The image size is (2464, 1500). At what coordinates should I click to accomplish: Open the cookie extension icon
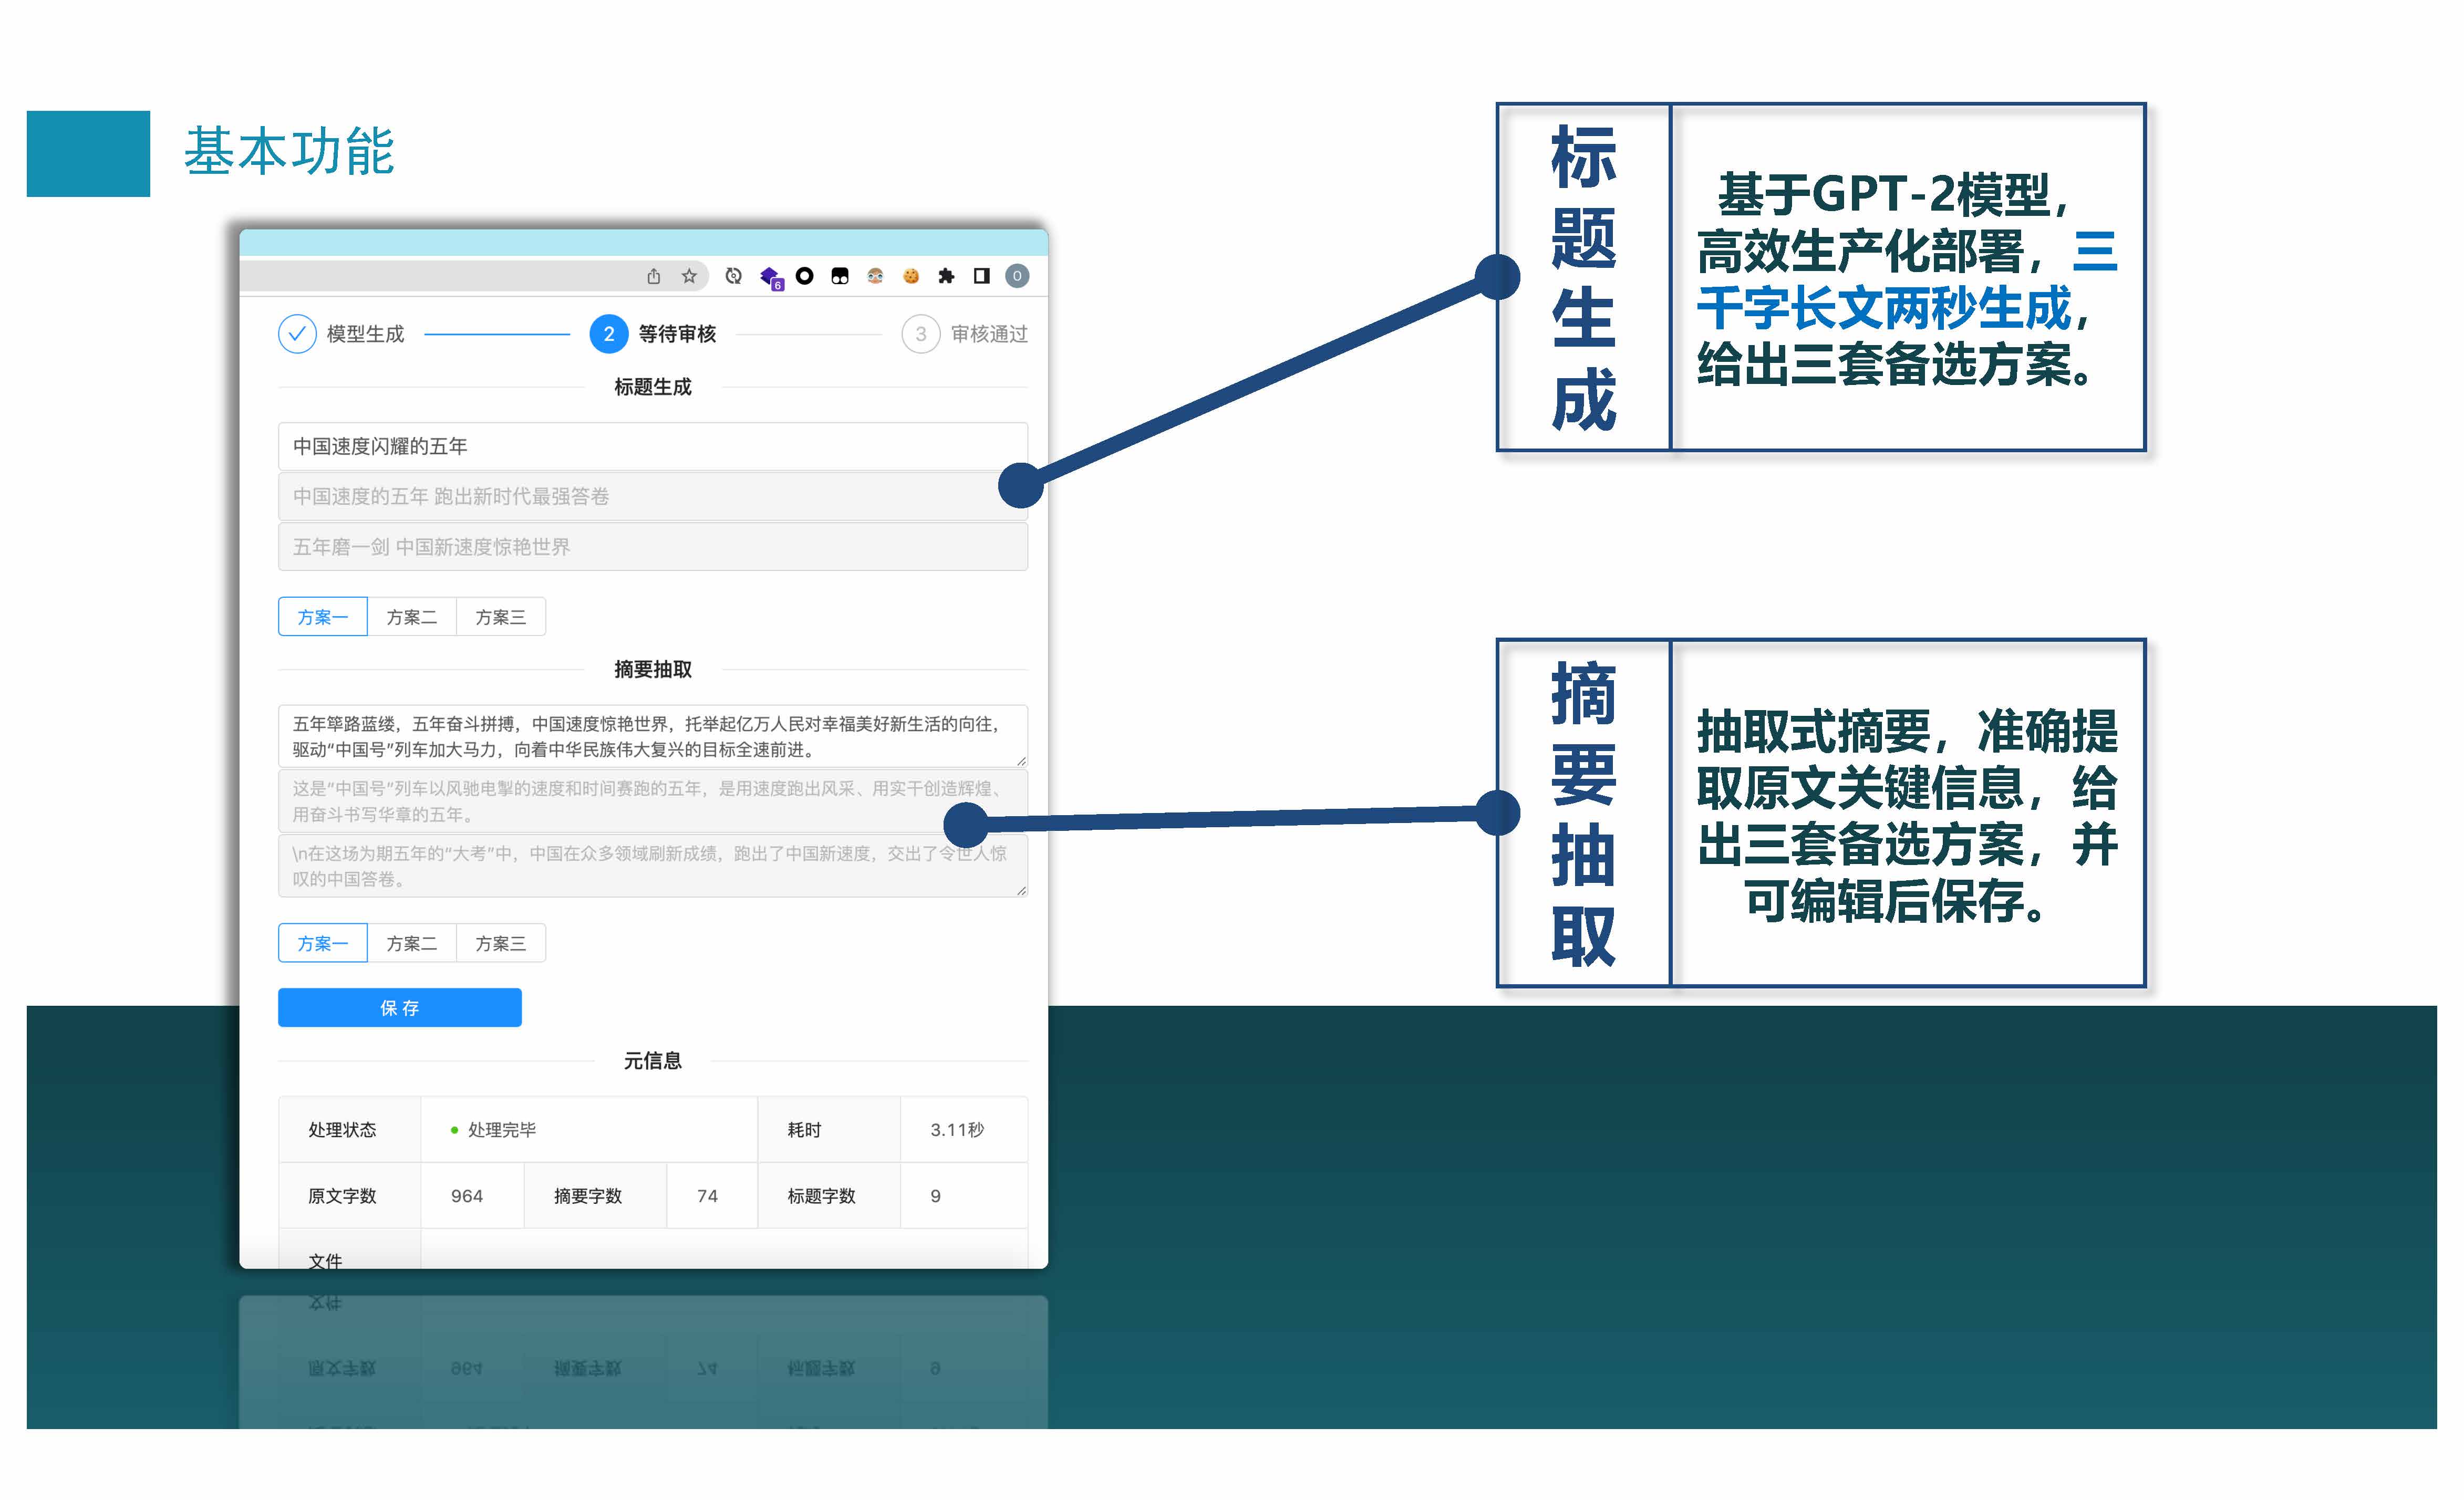[x=911, y=276]
